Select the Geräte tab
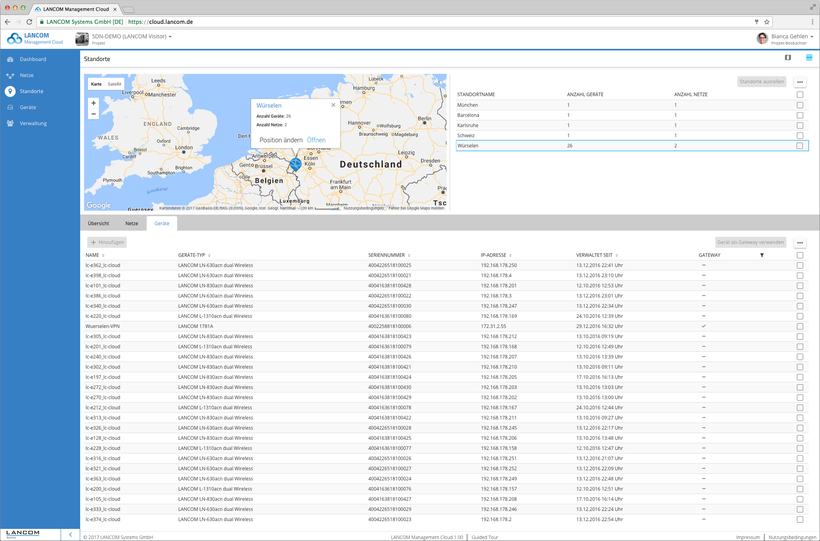 coord(162,223)
